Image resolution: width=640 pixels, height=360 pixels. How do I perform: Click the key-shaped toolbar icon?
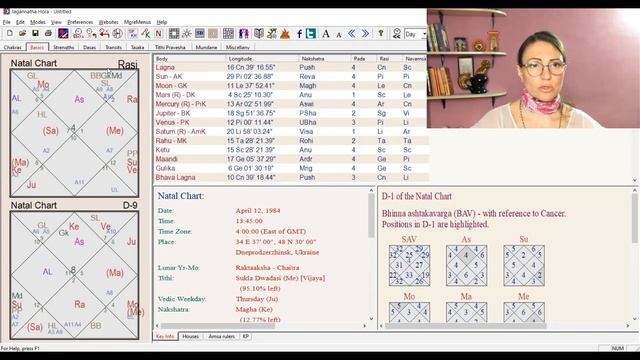(381, 34)
